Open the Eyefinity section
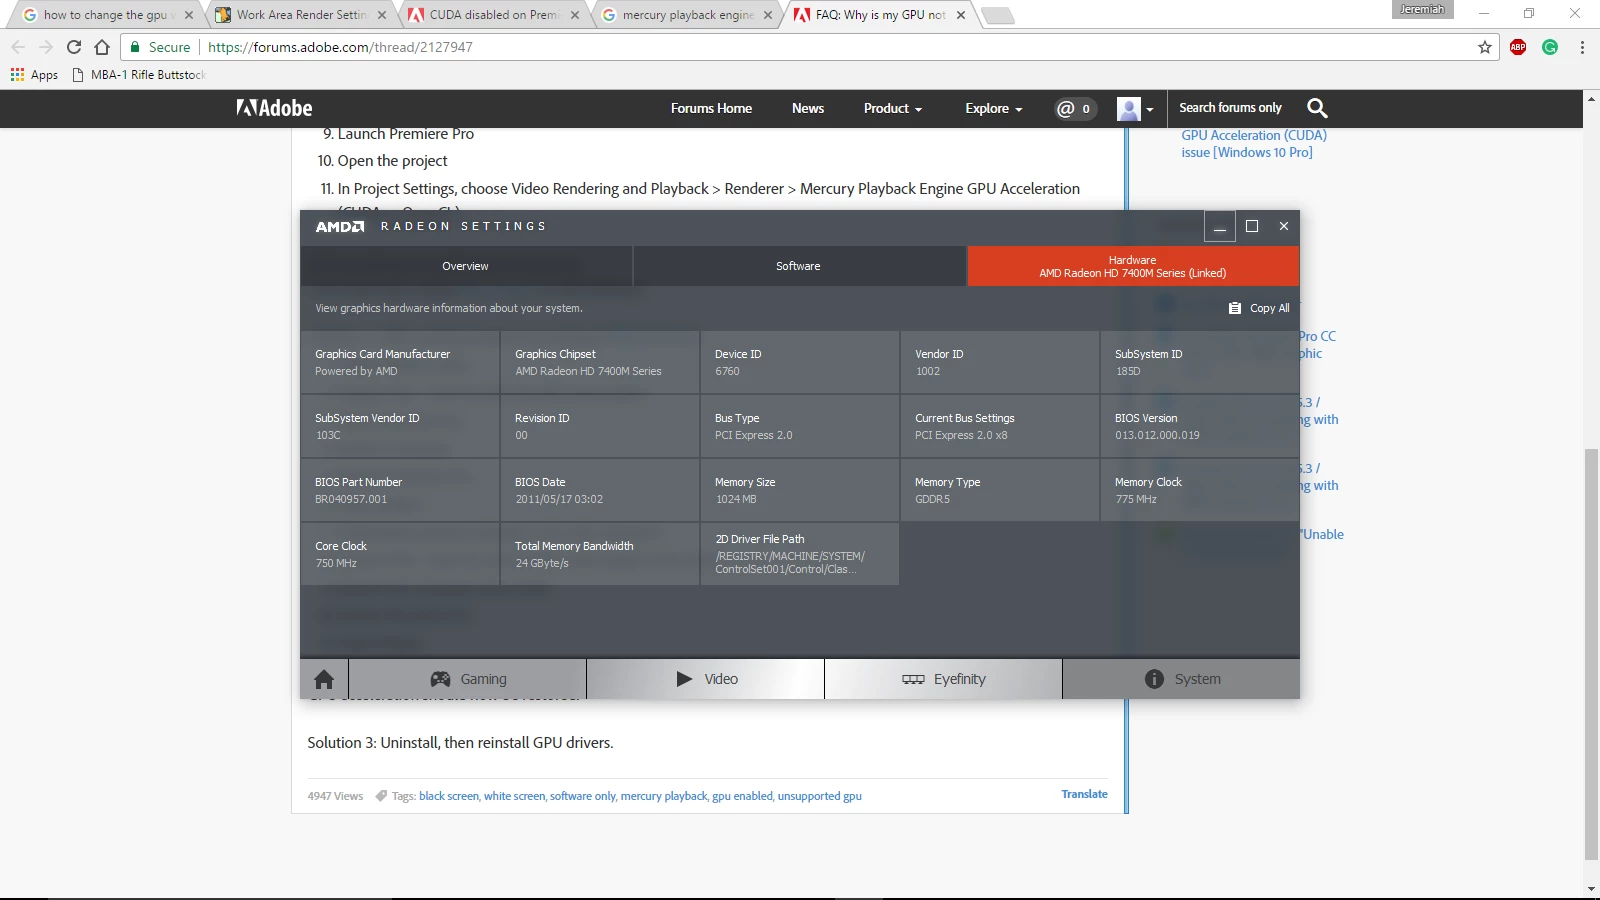 point(944,679)
